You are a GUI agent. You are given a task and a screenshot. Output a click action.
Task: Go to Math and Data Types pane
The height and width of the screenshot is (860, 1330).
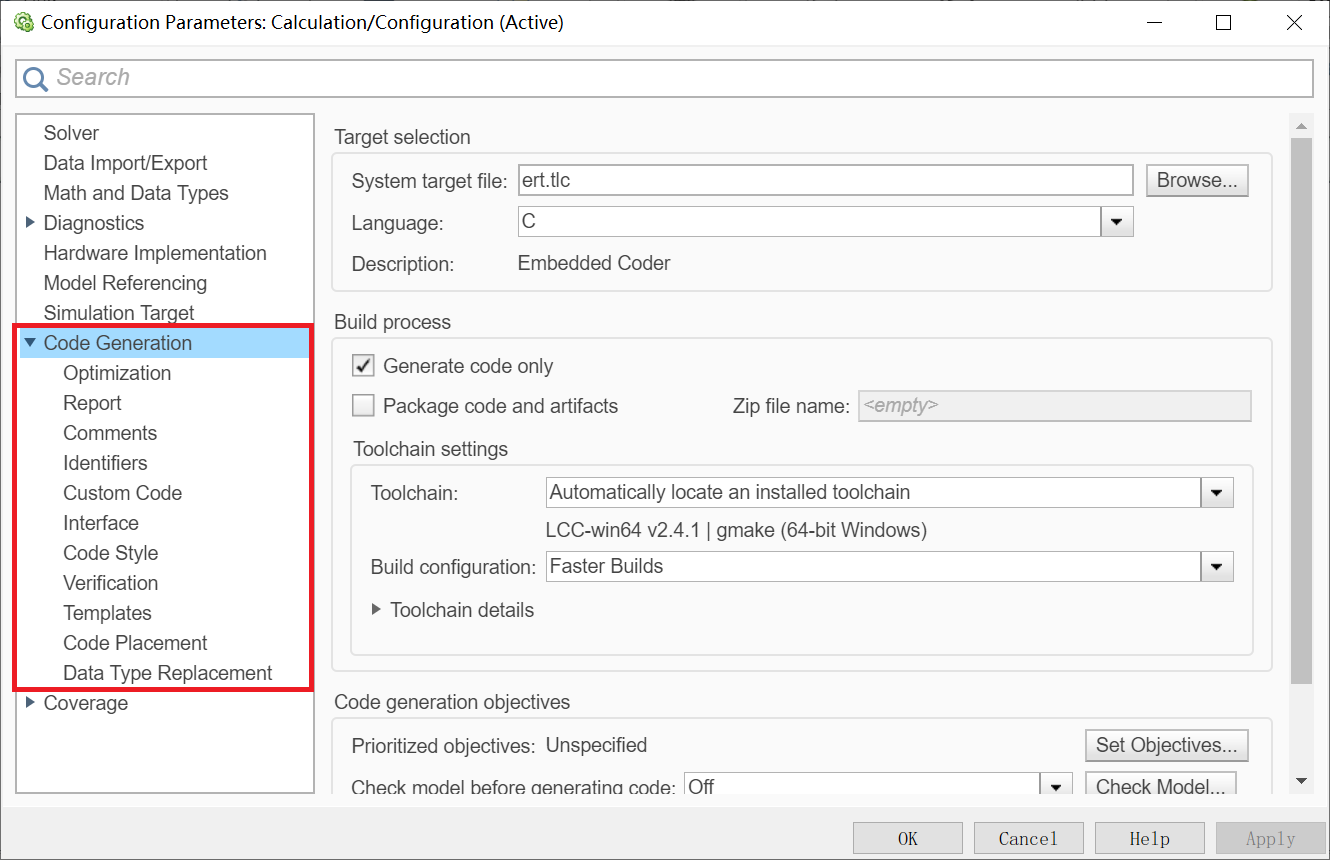[x=136, y=193]
